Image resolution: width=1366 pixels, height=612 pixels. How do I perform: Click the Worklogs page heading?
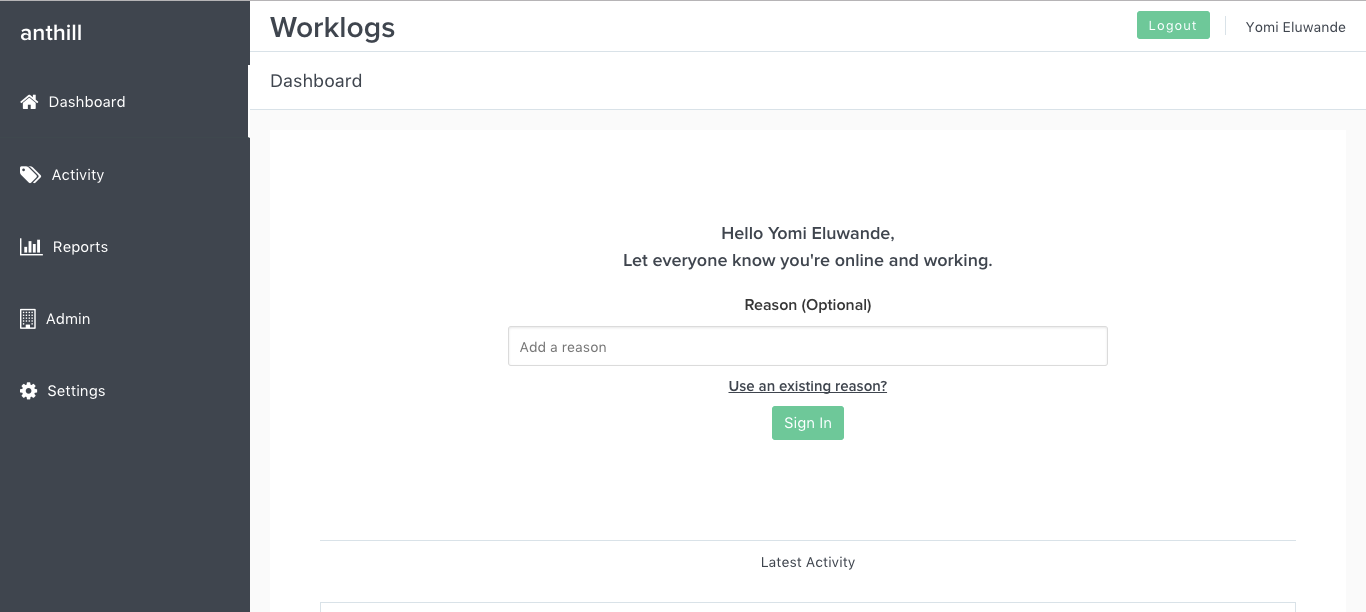coord(332,27)
